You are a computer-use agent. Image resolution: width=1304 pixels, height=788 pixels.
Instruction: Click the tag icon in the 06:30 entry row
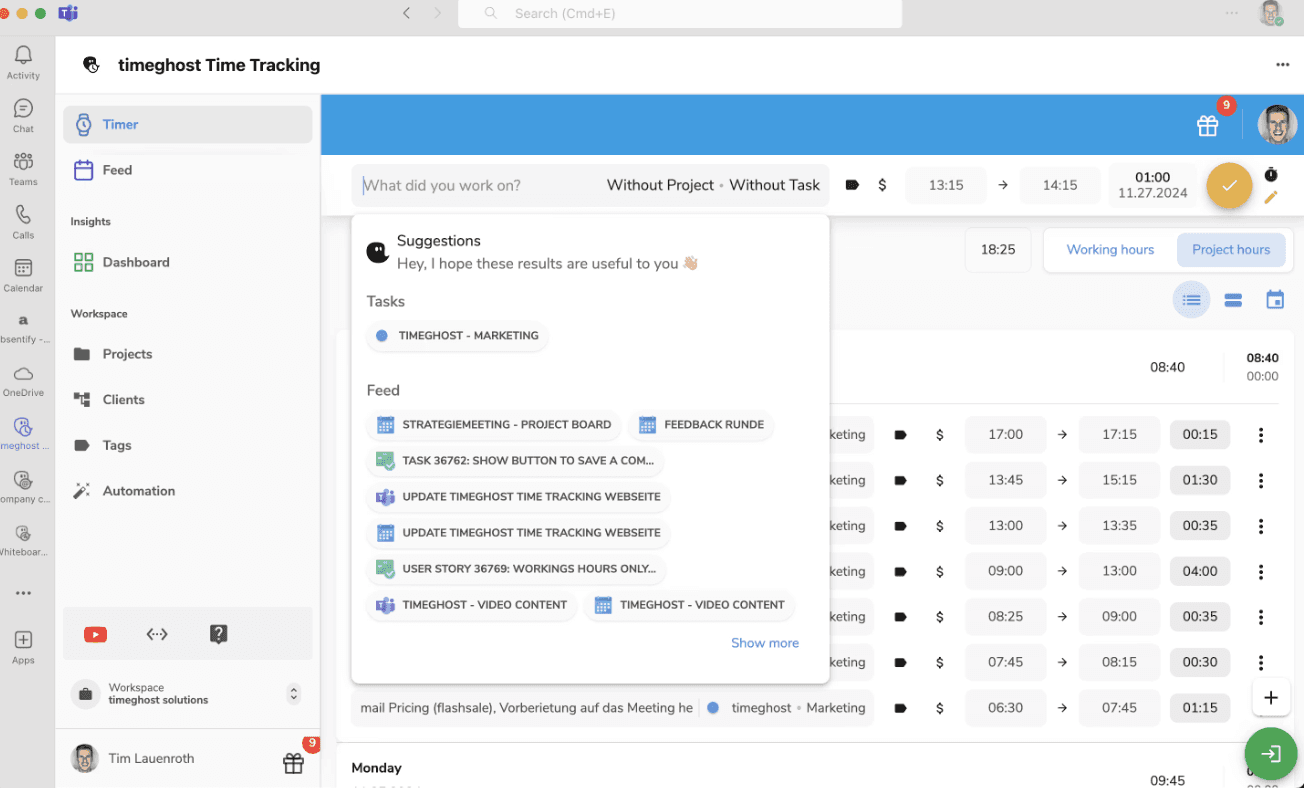(900, 708)
